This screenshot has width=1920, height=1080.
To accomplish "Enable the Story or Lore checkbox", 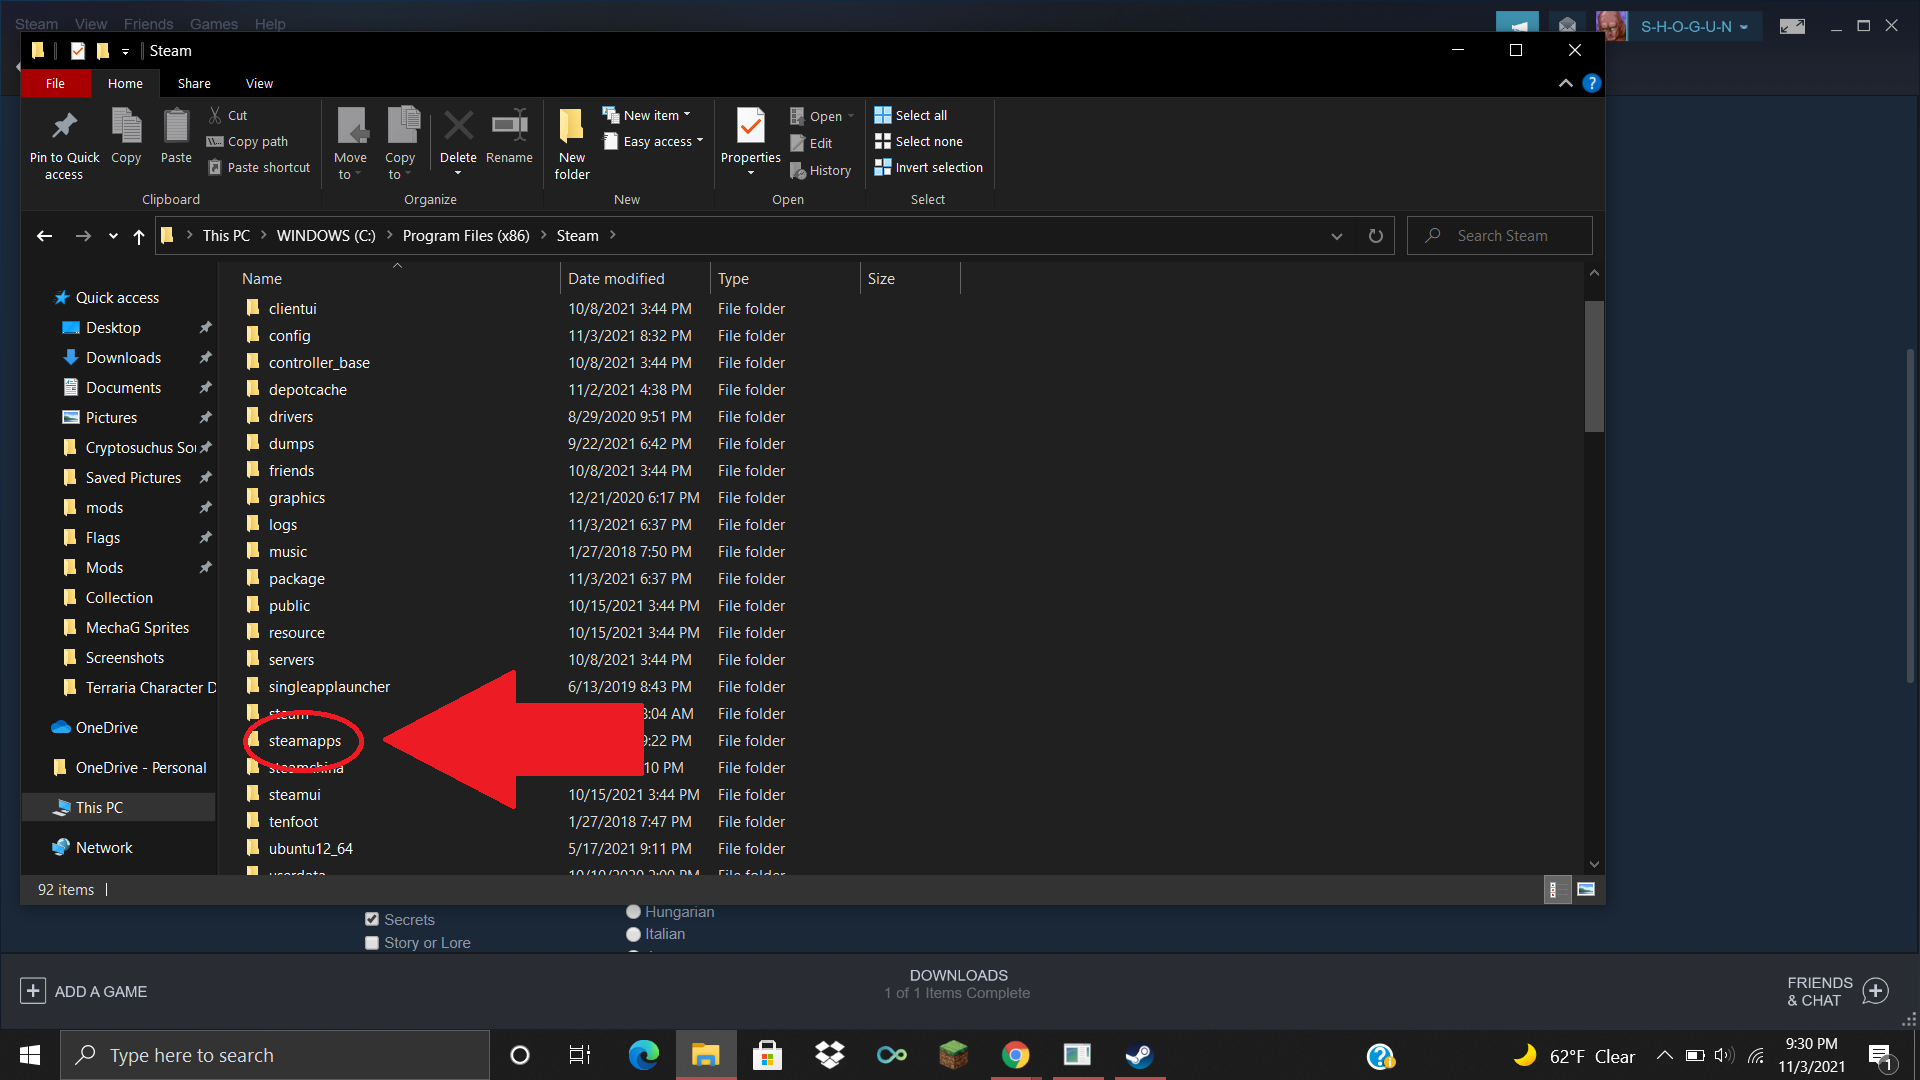I will 372,942.
